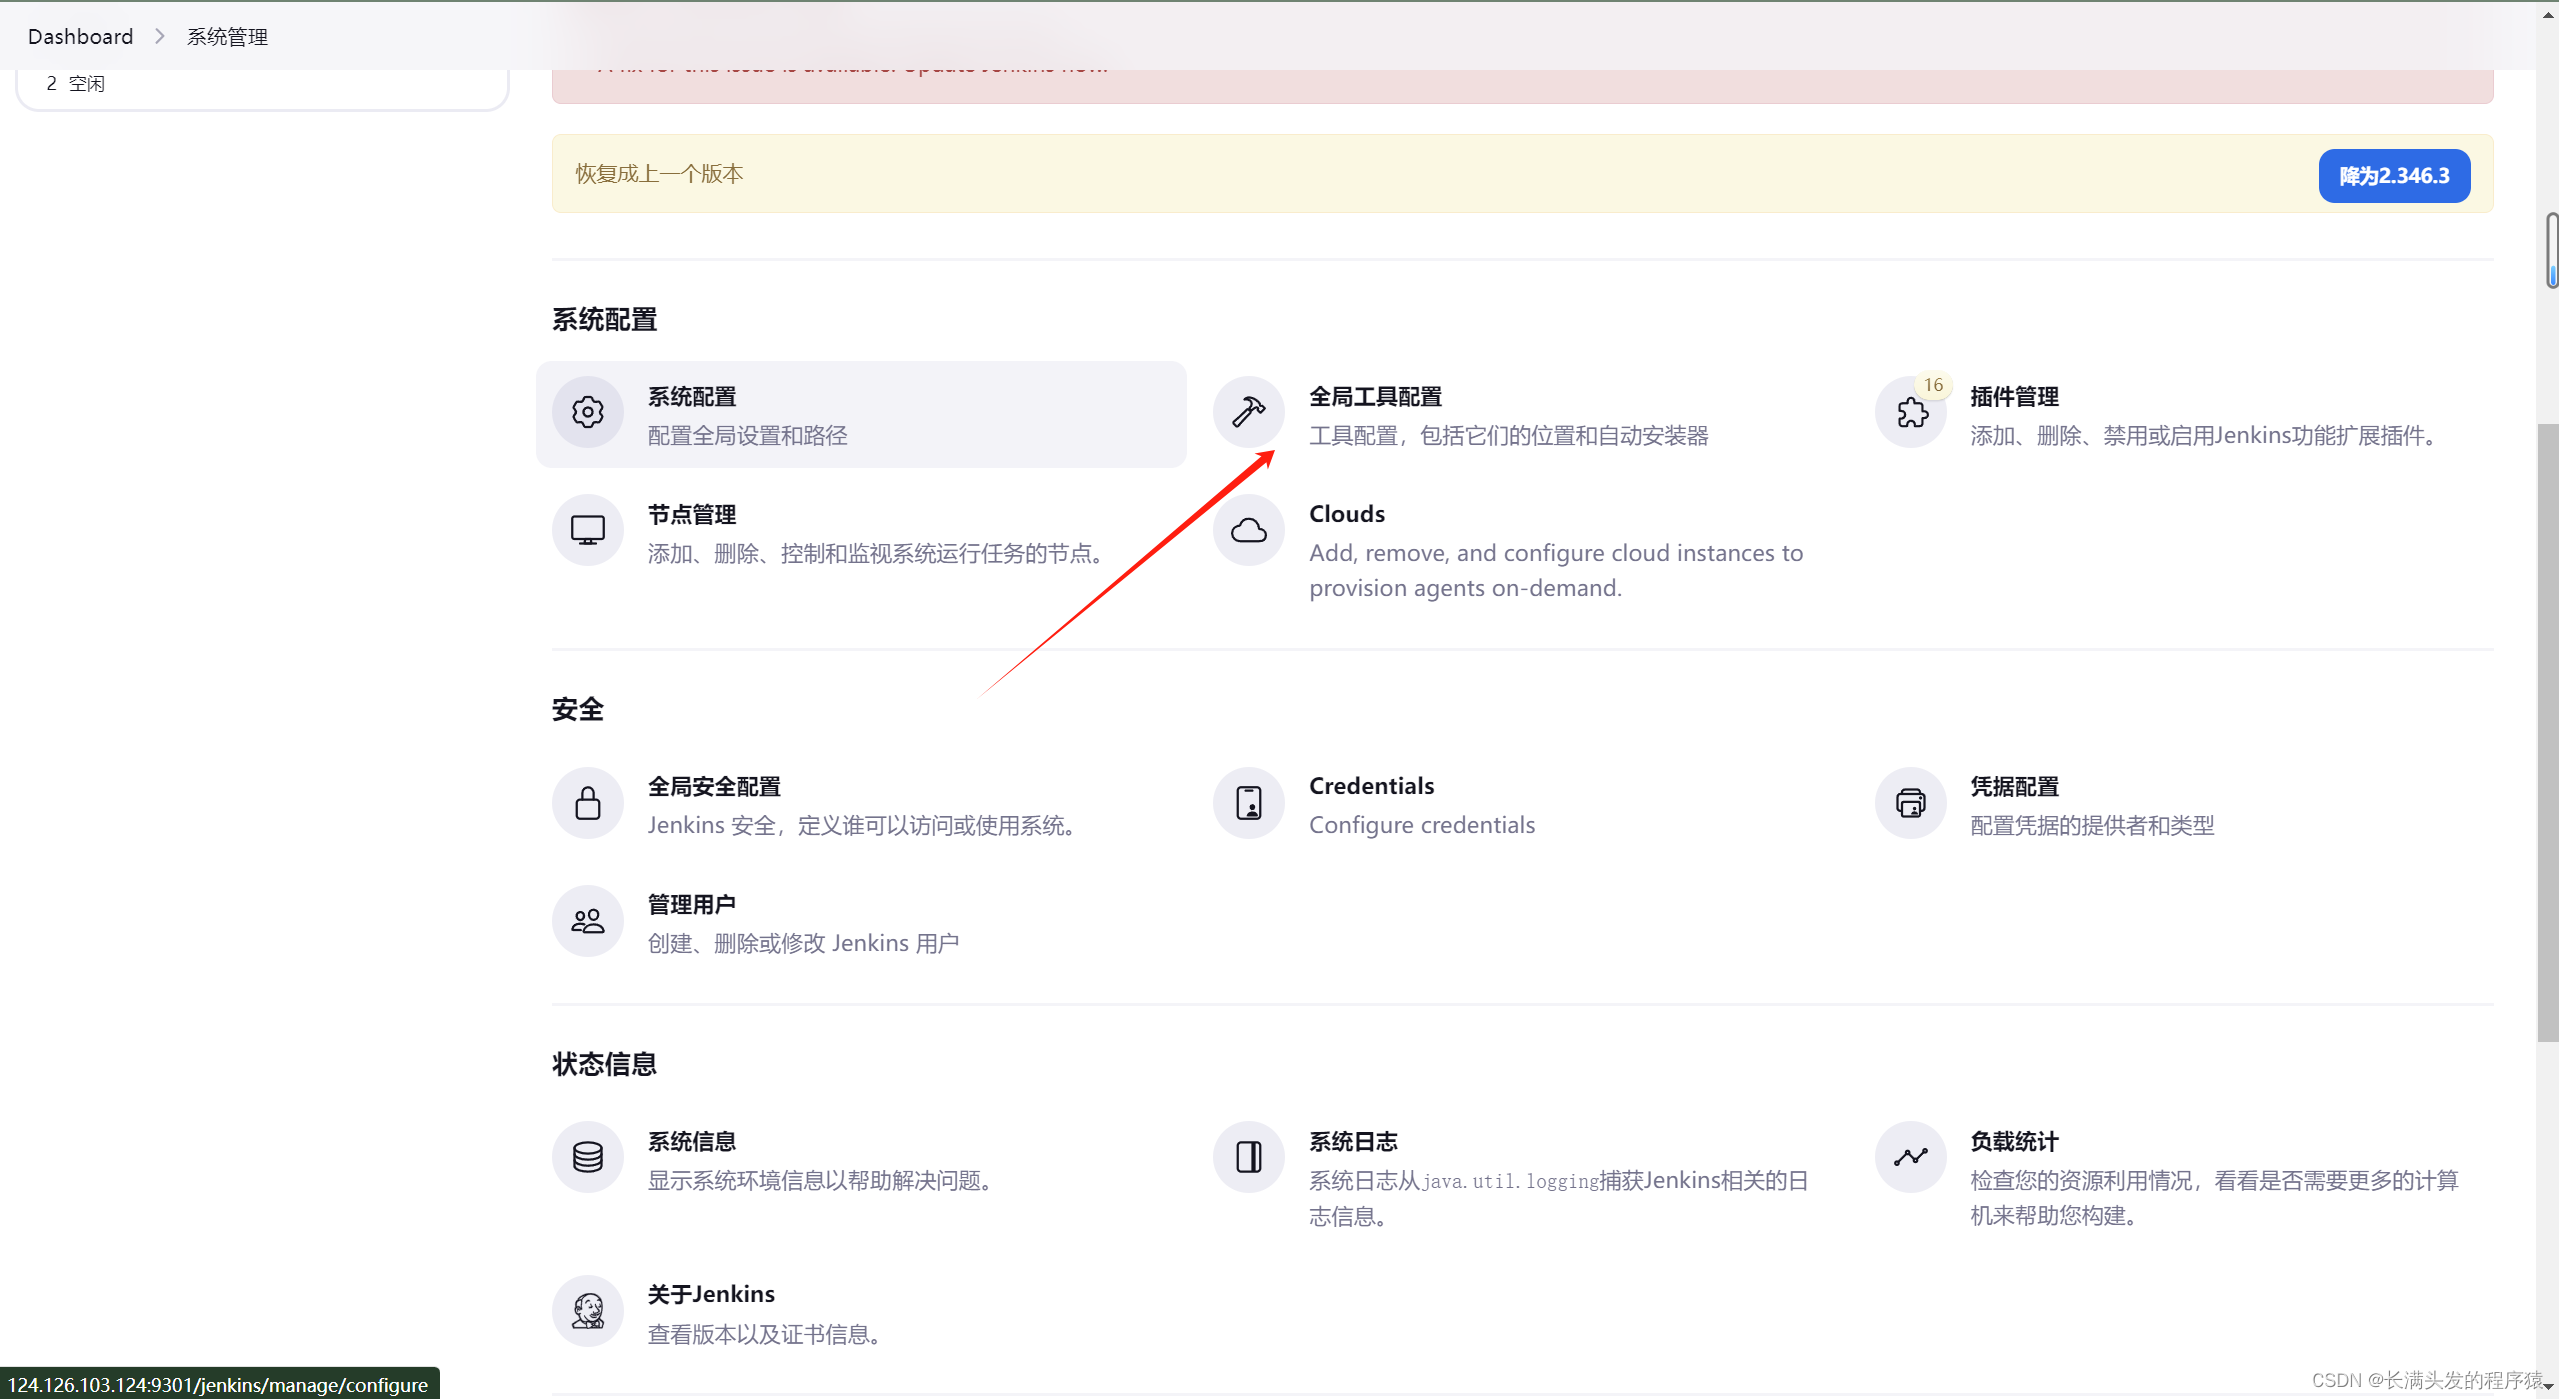Click the monitor icon for 节点管理
This screenshot has height=1399, width=2559.
pos(587,530)
